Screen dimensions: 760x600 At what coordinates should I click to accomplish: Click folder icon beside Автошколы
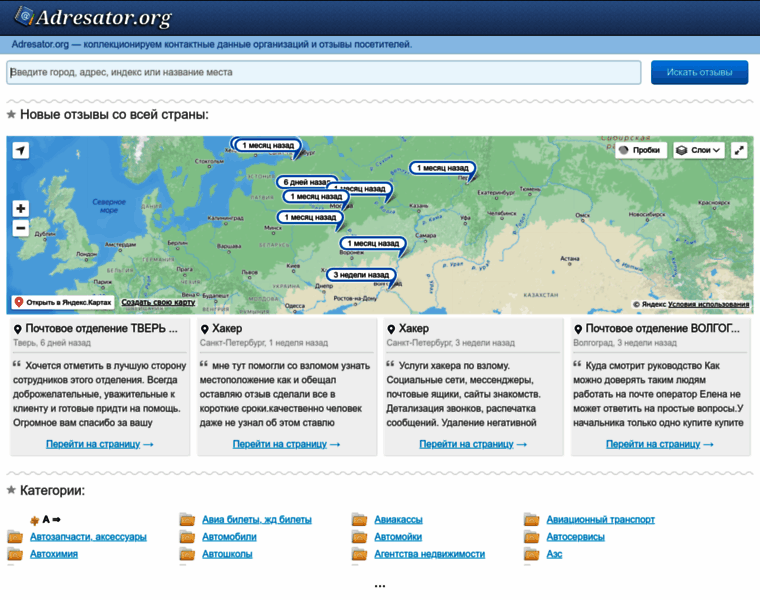(x=187, y=554)
